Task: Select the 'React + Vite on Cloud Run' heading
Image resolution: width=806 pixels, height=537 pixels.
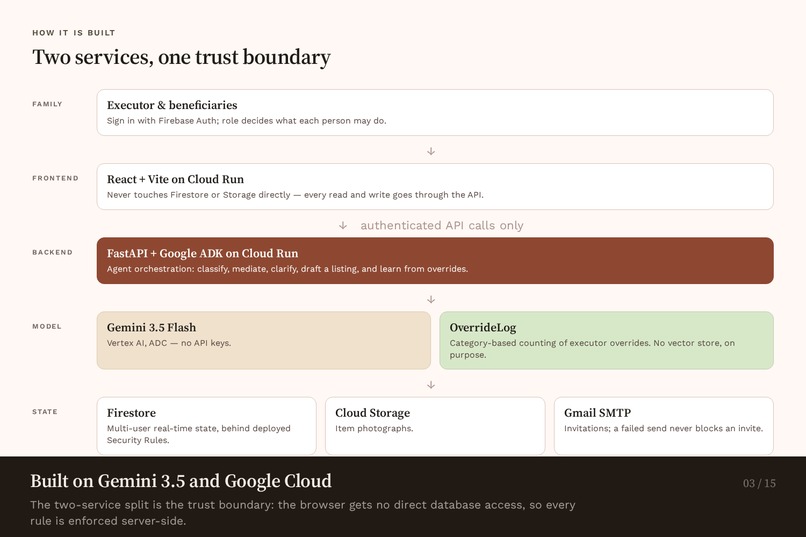Action: 175,179
